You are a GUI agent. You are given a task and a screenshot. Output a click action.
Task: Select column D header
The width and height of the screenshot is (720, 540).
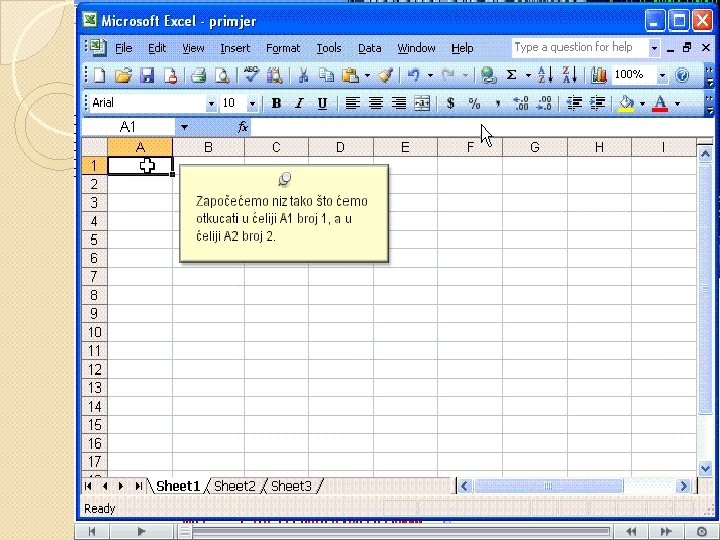340,147
